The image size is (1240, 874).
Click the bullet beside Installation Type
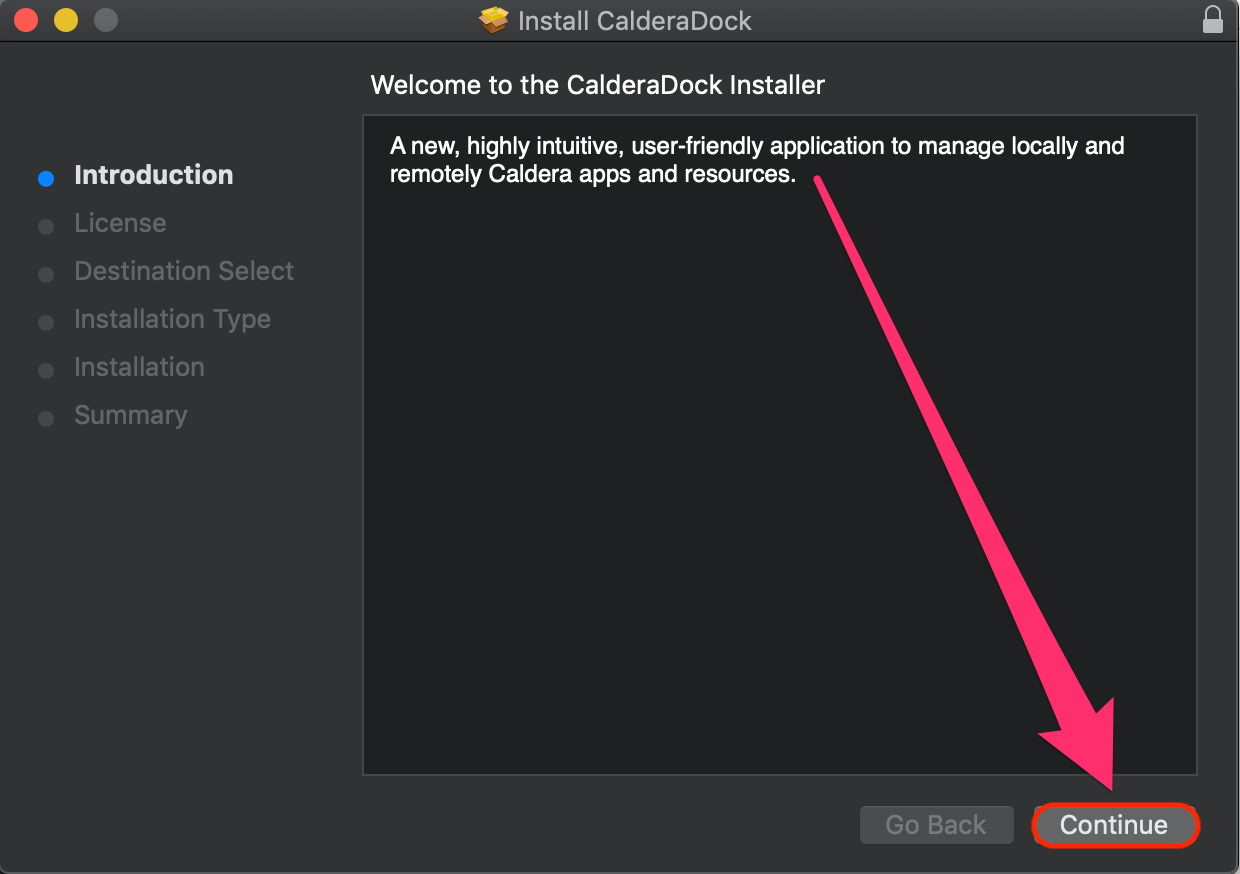(46, 323)
